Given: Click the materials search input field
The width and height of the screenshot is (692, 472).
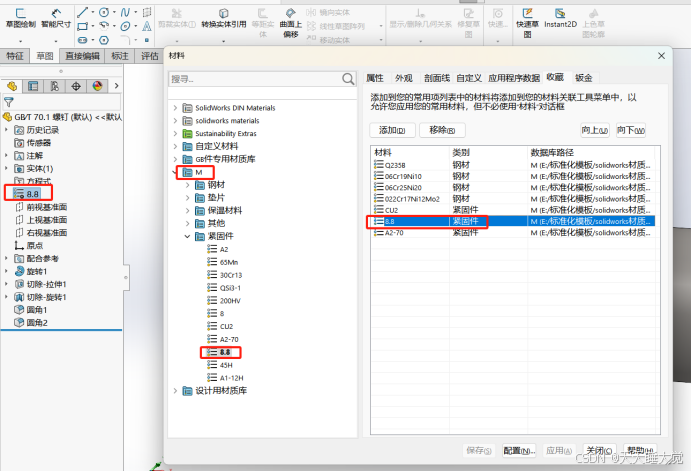Looking at the screenshot, I should tap(255, 79).
